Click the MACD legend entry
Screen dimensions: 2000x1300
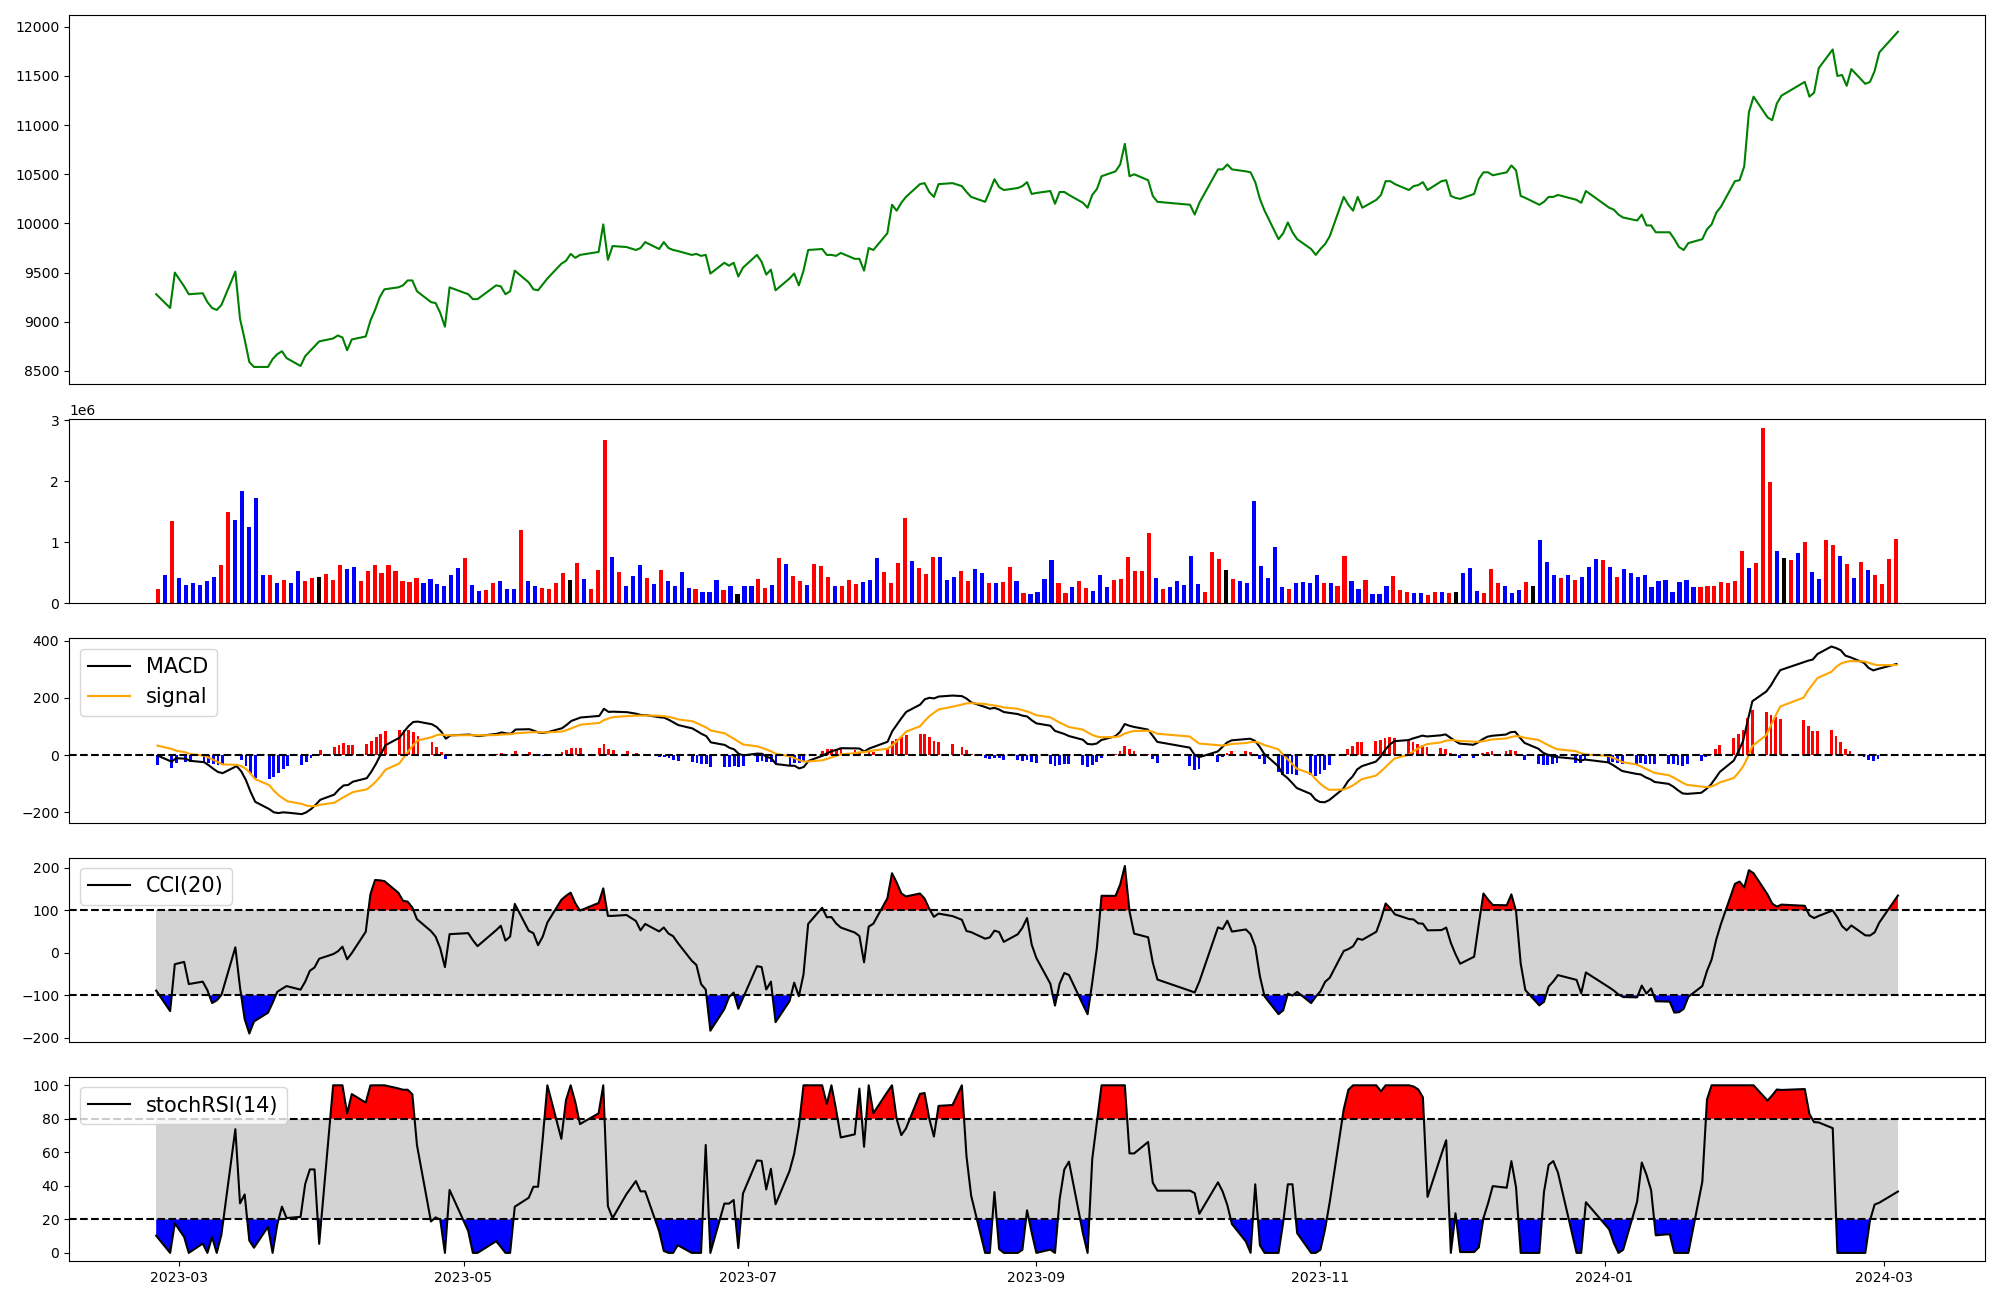click(x=176, y=666)
